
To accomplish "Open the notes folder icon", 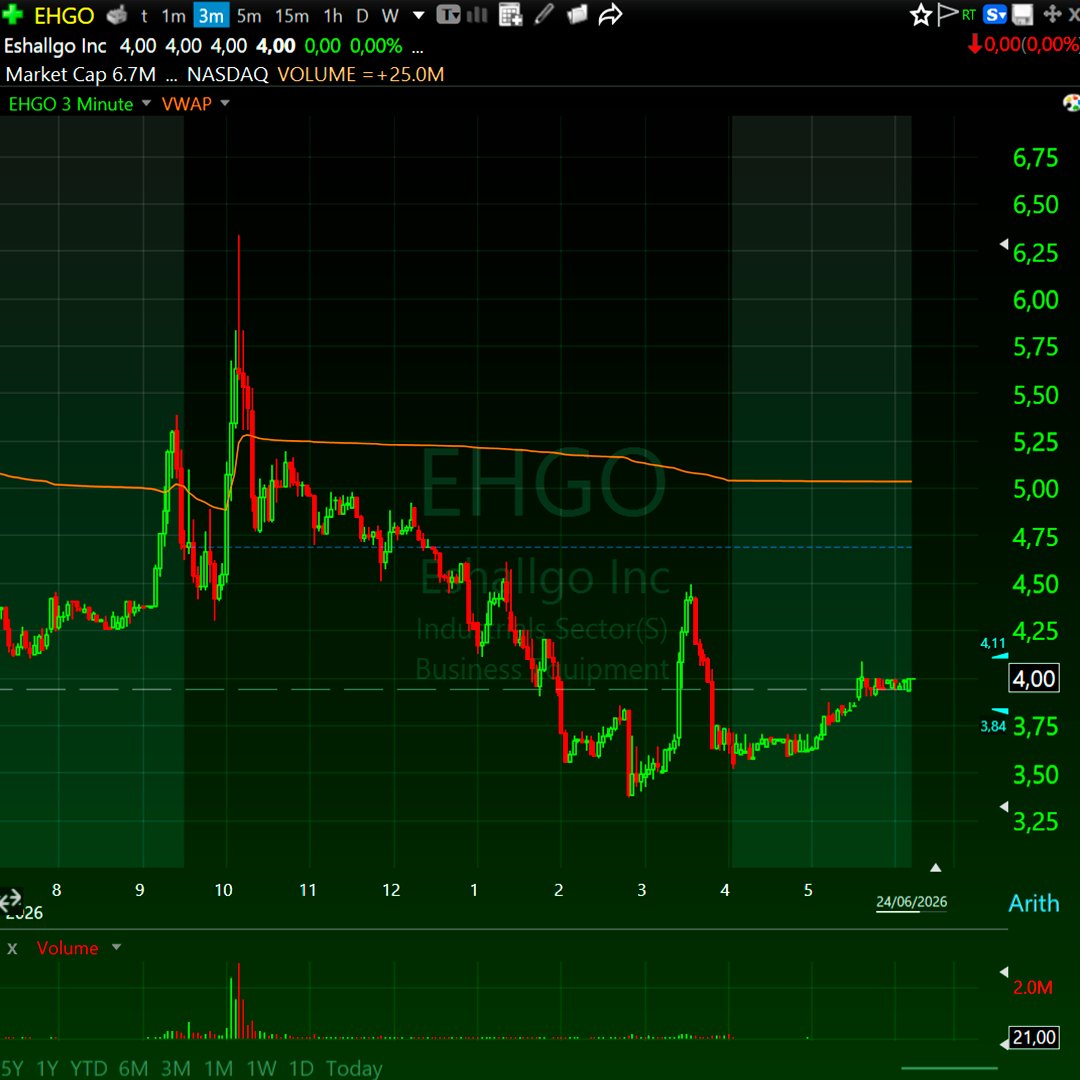I will (x=577, y=14).
